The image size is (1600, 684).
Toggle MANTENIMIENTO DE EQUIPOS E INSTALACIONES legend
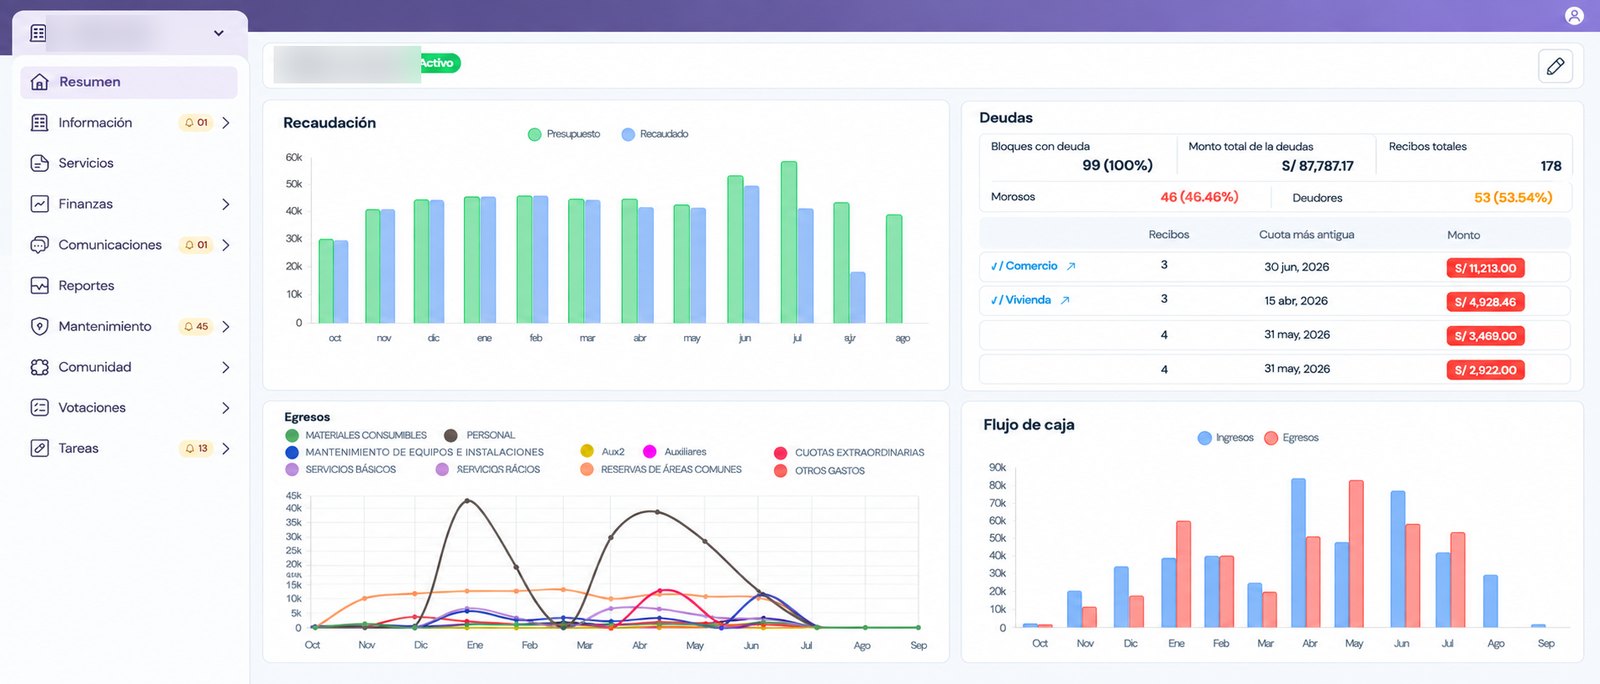415,452
